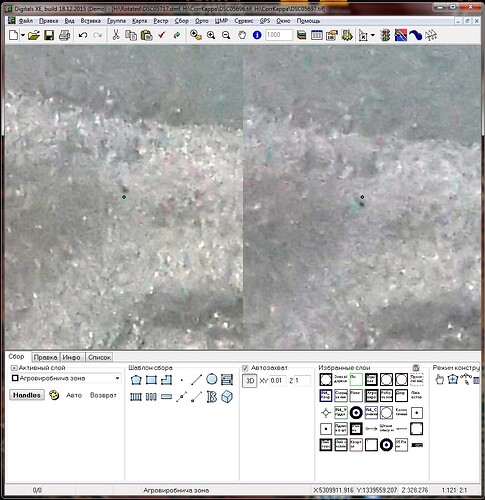Switch to the Правка tab
Screen dimensions: 485x500
pyautogui.click(x=45, y=357)
